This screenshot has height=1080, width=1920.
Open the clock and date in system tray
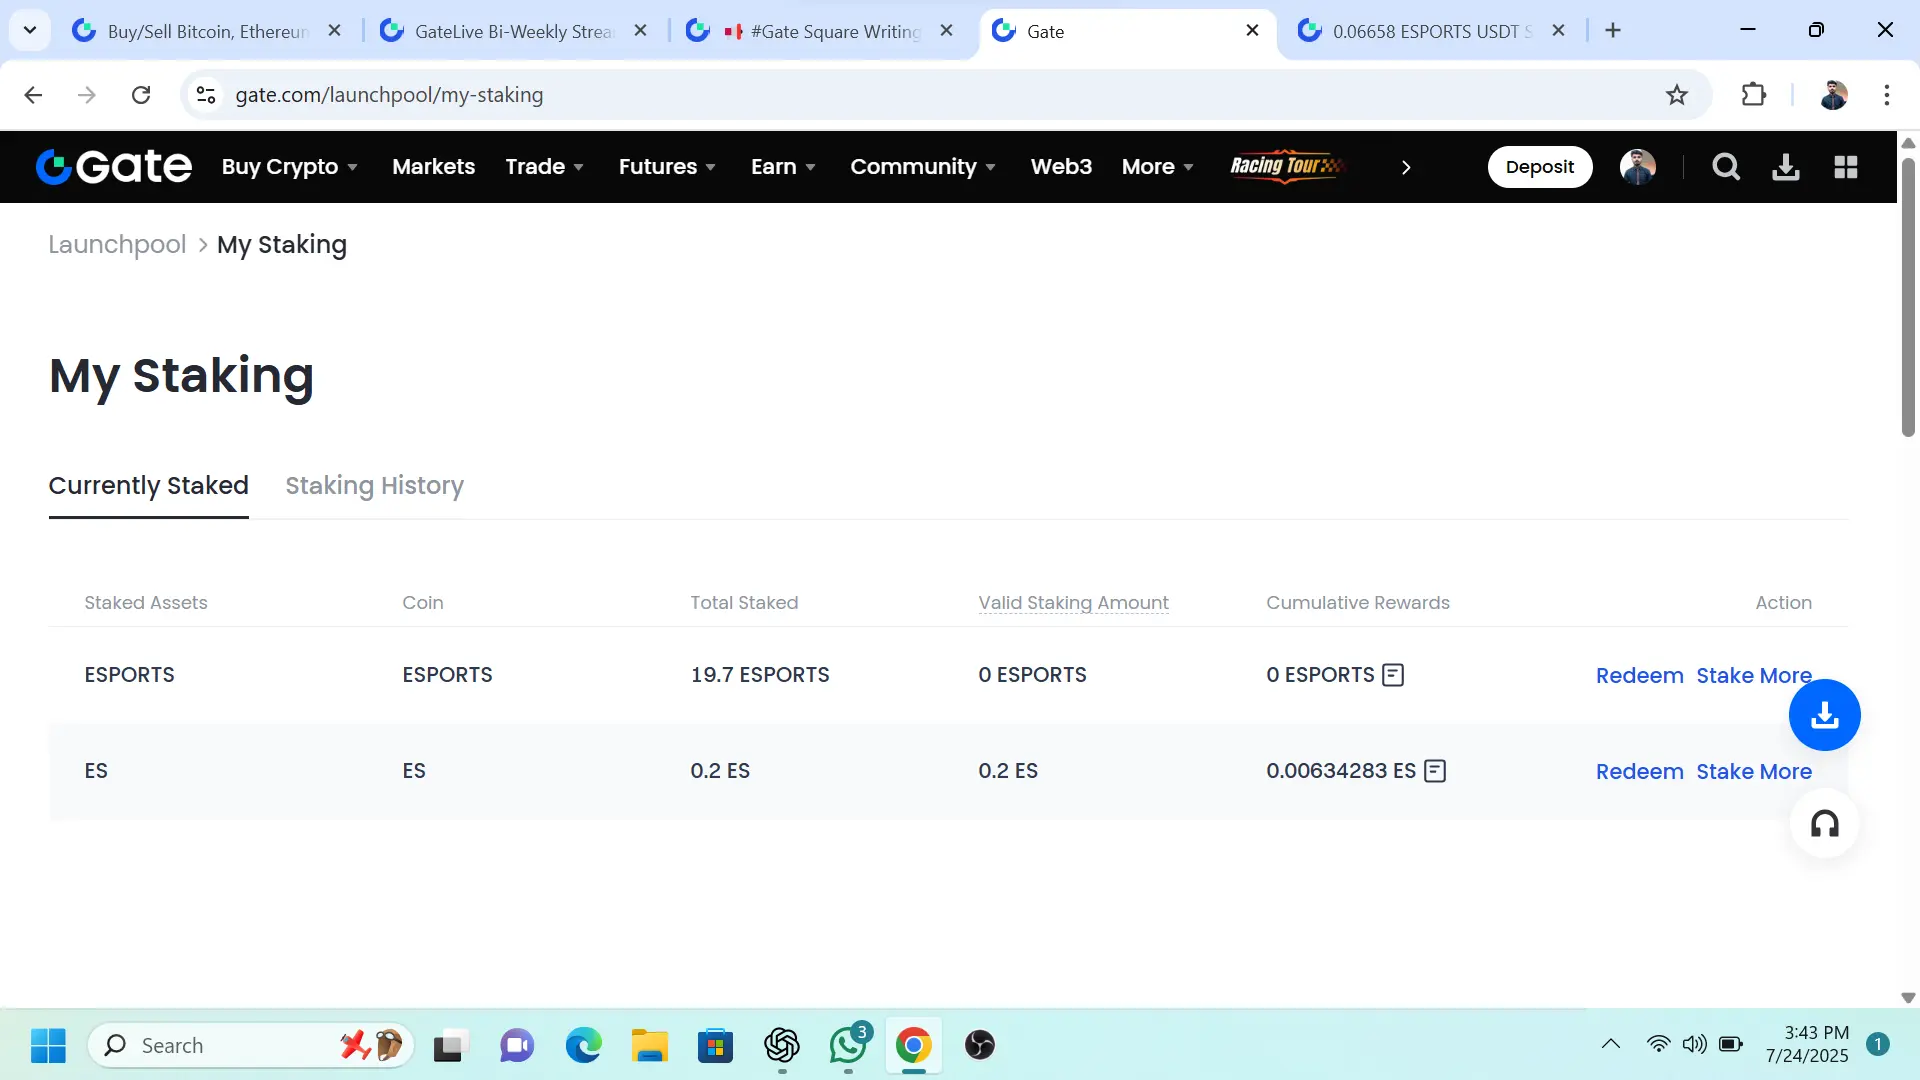coord(1807,1045)
